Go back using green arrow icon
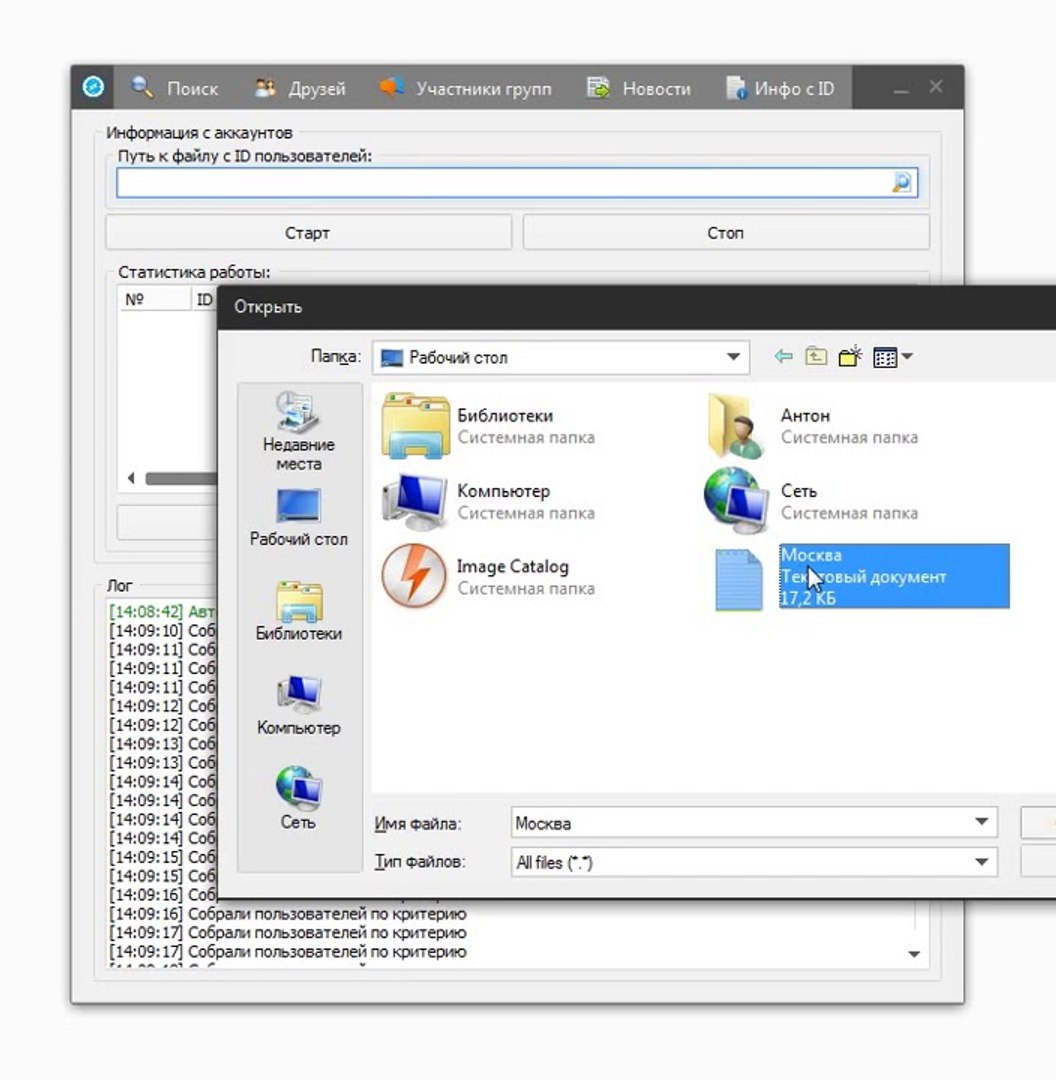This screenshot has height=1080, width=1056. 783,356
